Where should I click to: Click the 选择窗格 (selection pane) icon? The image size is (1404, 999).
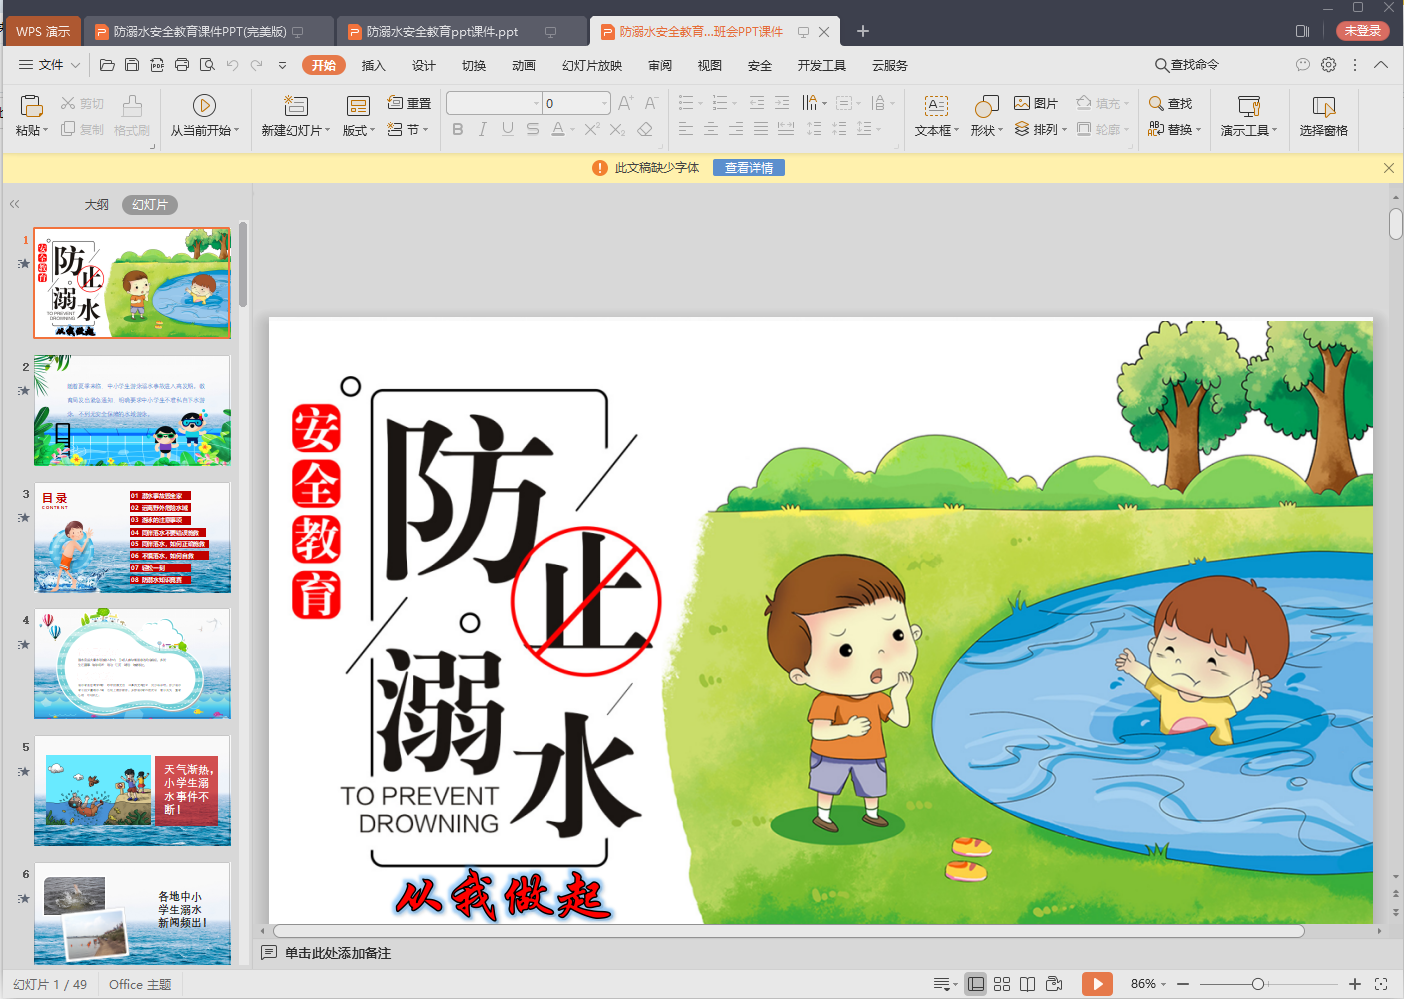coord(1322,114)
